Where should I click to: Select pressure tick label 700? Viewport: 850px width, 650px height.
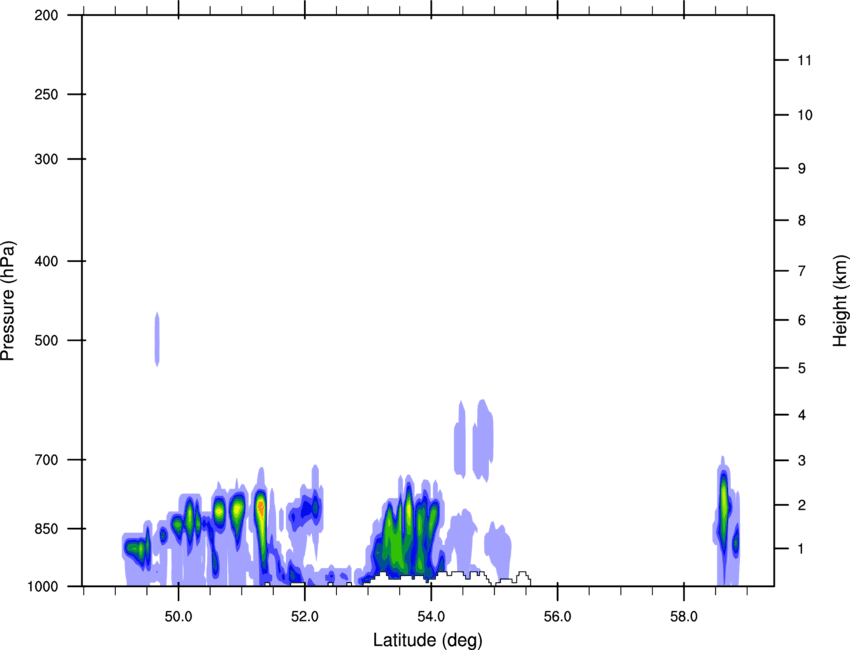pyautogui.click(x=46, y=460)
